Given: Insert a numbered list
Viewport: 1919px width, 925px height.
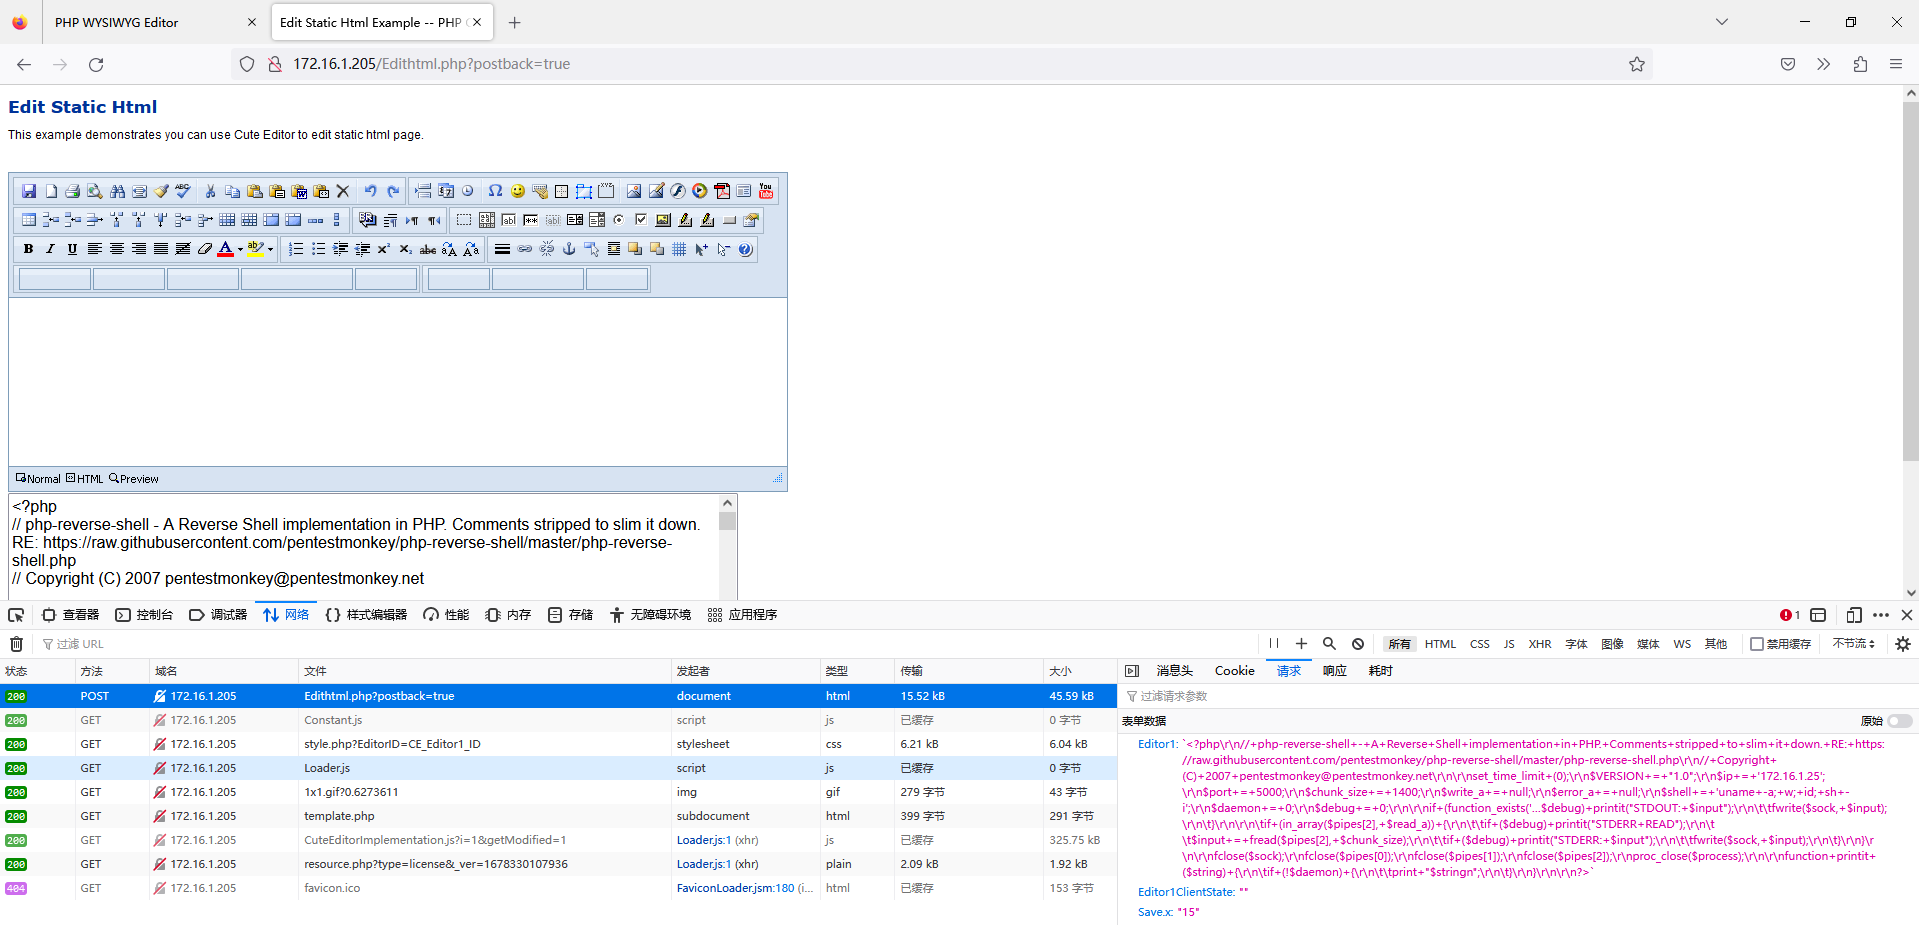Looking at the screenshot, I should 296,249.
